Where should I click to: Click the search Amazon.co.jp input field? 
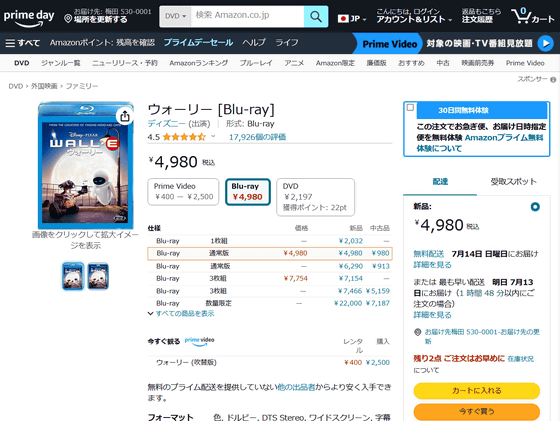pyautogui.click(x=248, y=16)
